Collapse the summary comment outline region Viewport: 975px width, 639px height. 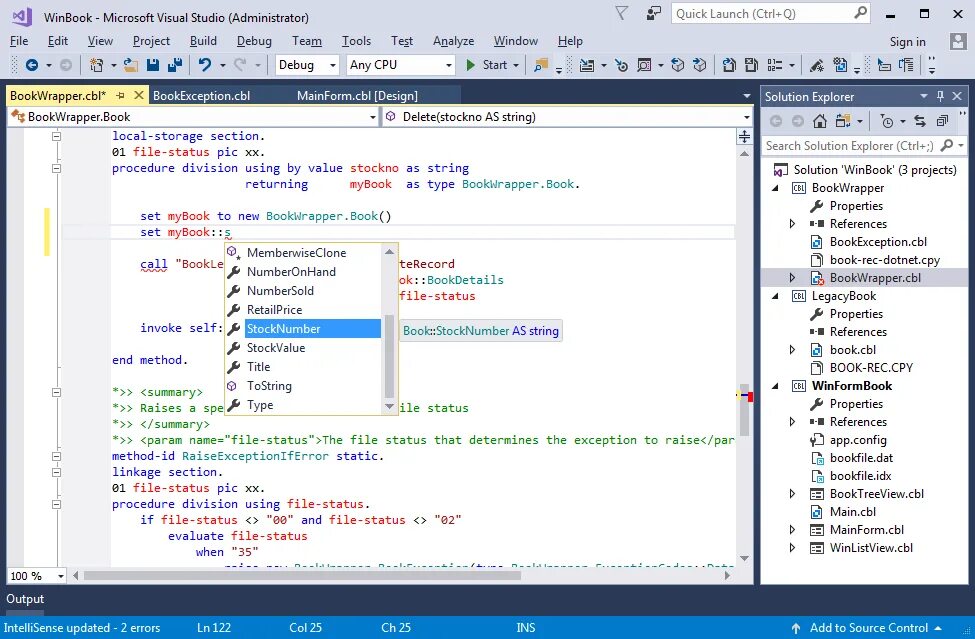(57, 392)
